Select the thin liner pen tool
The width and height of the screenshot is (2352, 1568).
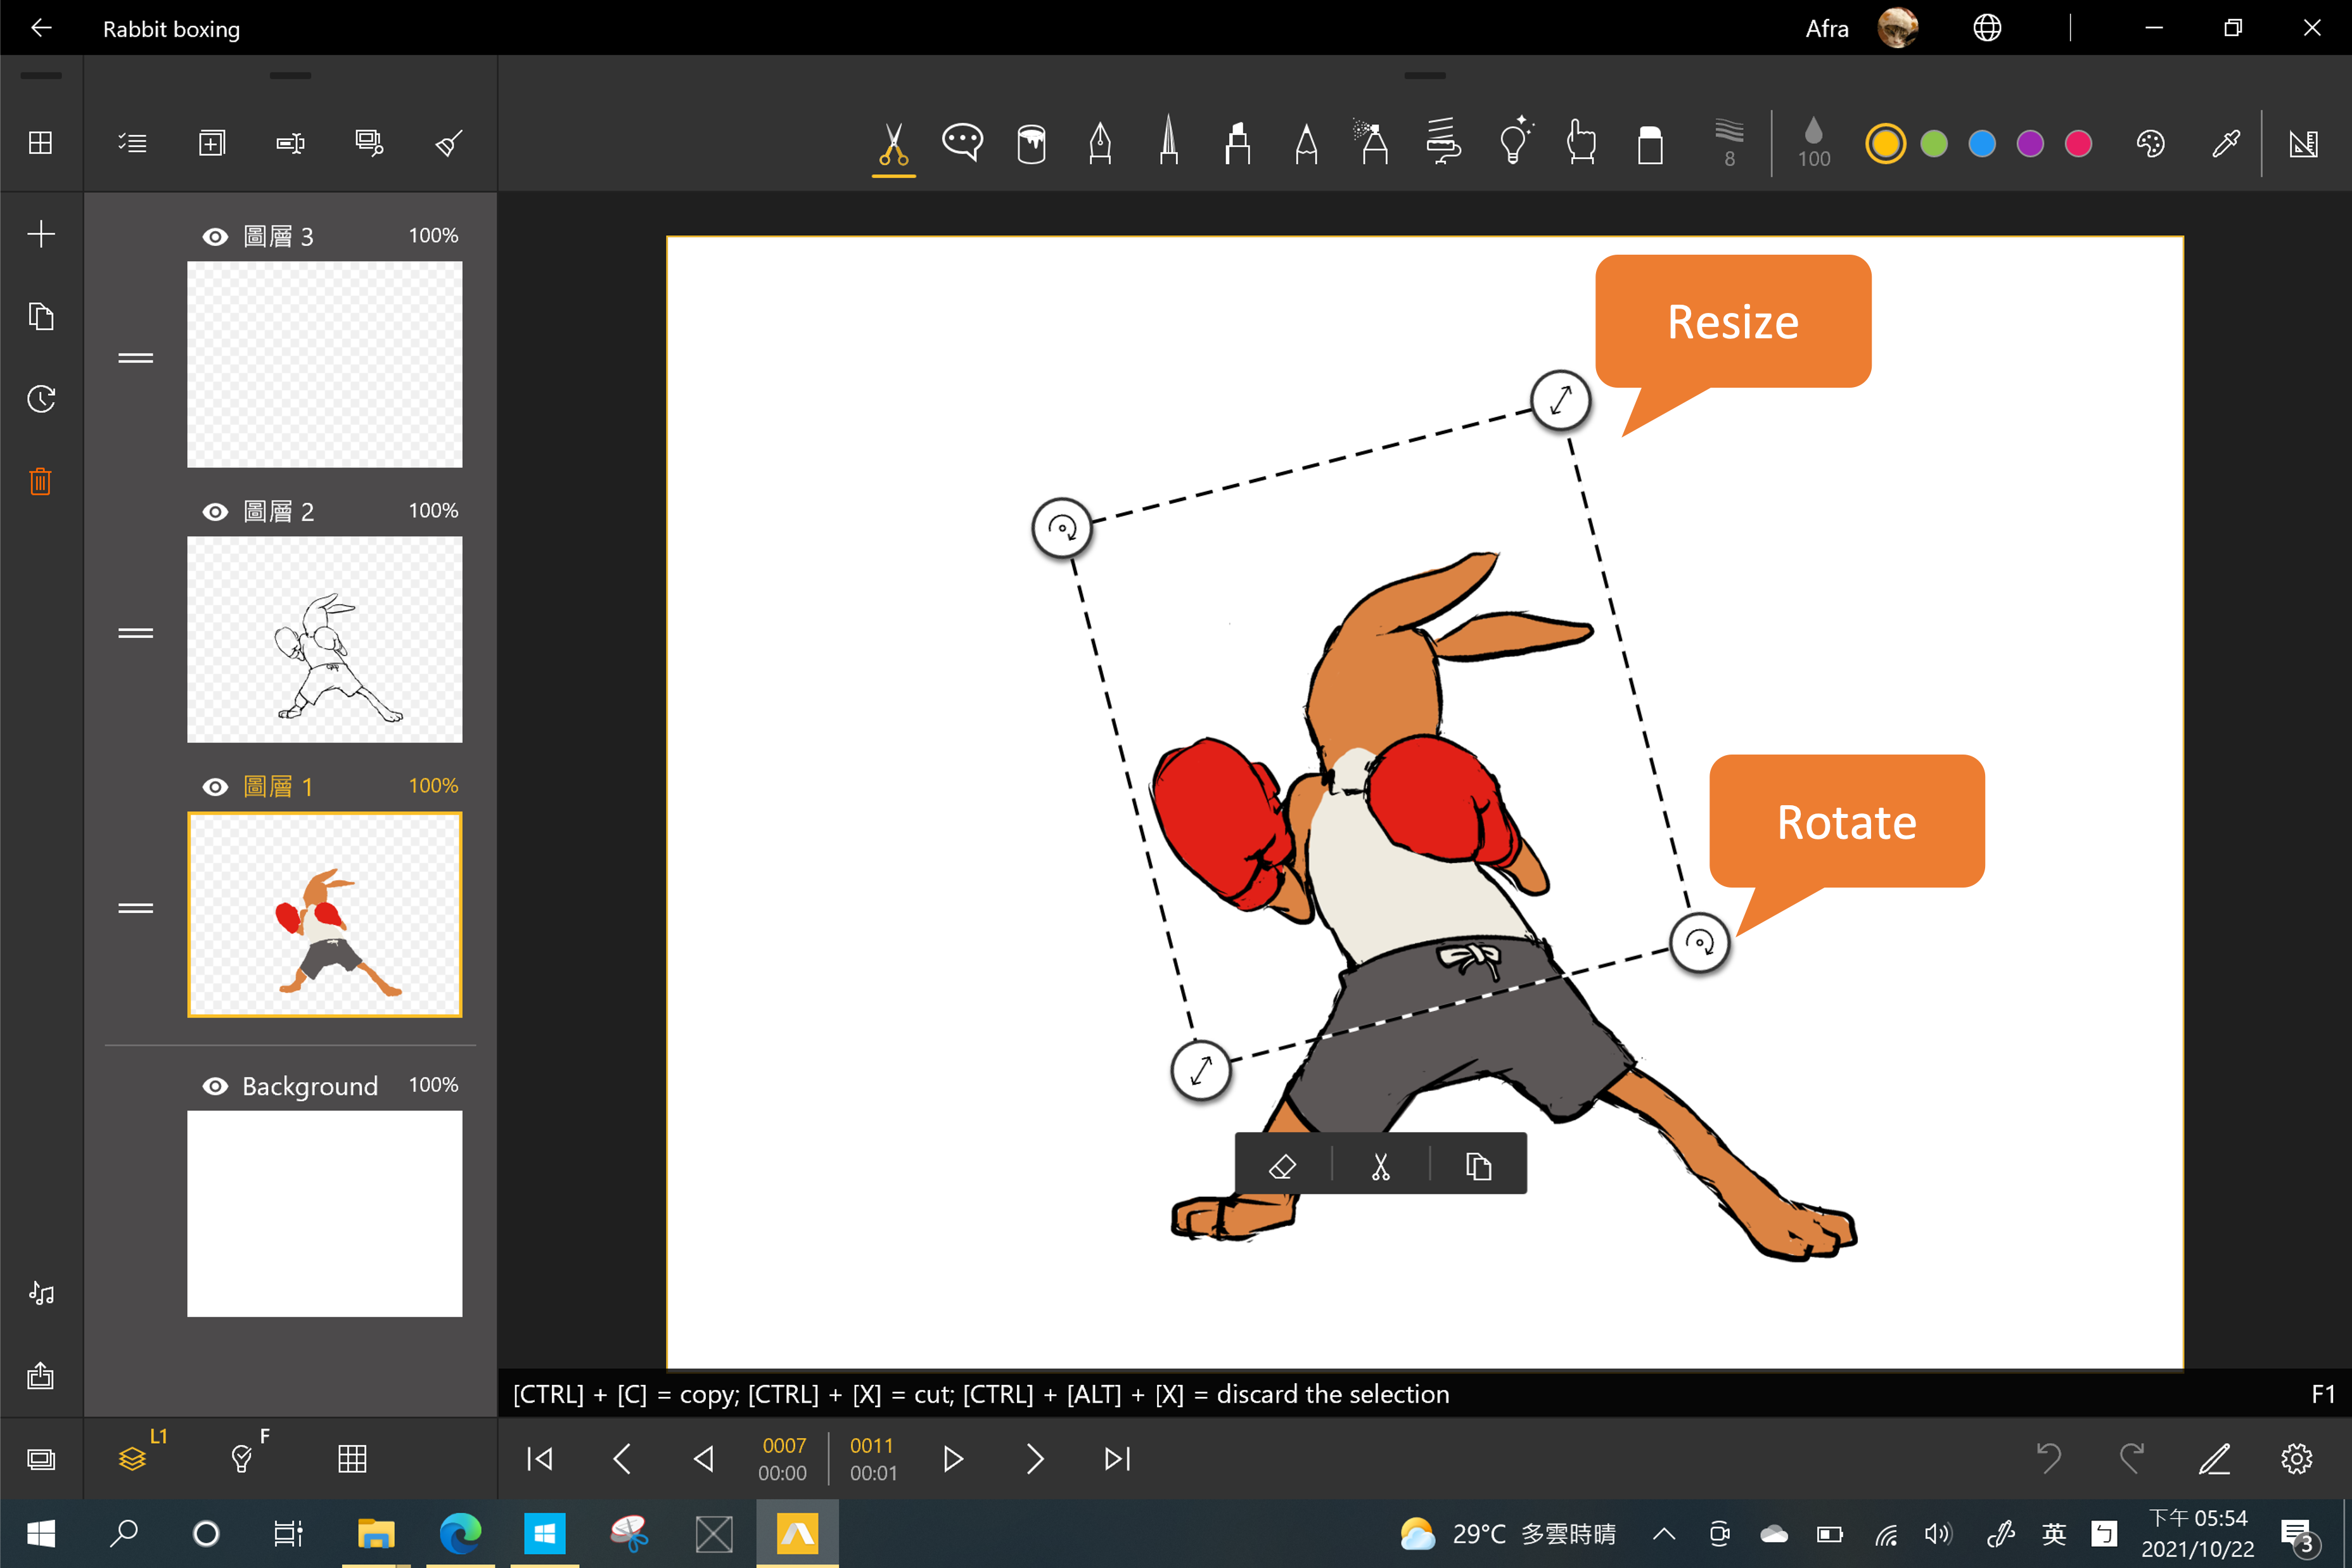pyautogui.click(x=1168, y=141)
